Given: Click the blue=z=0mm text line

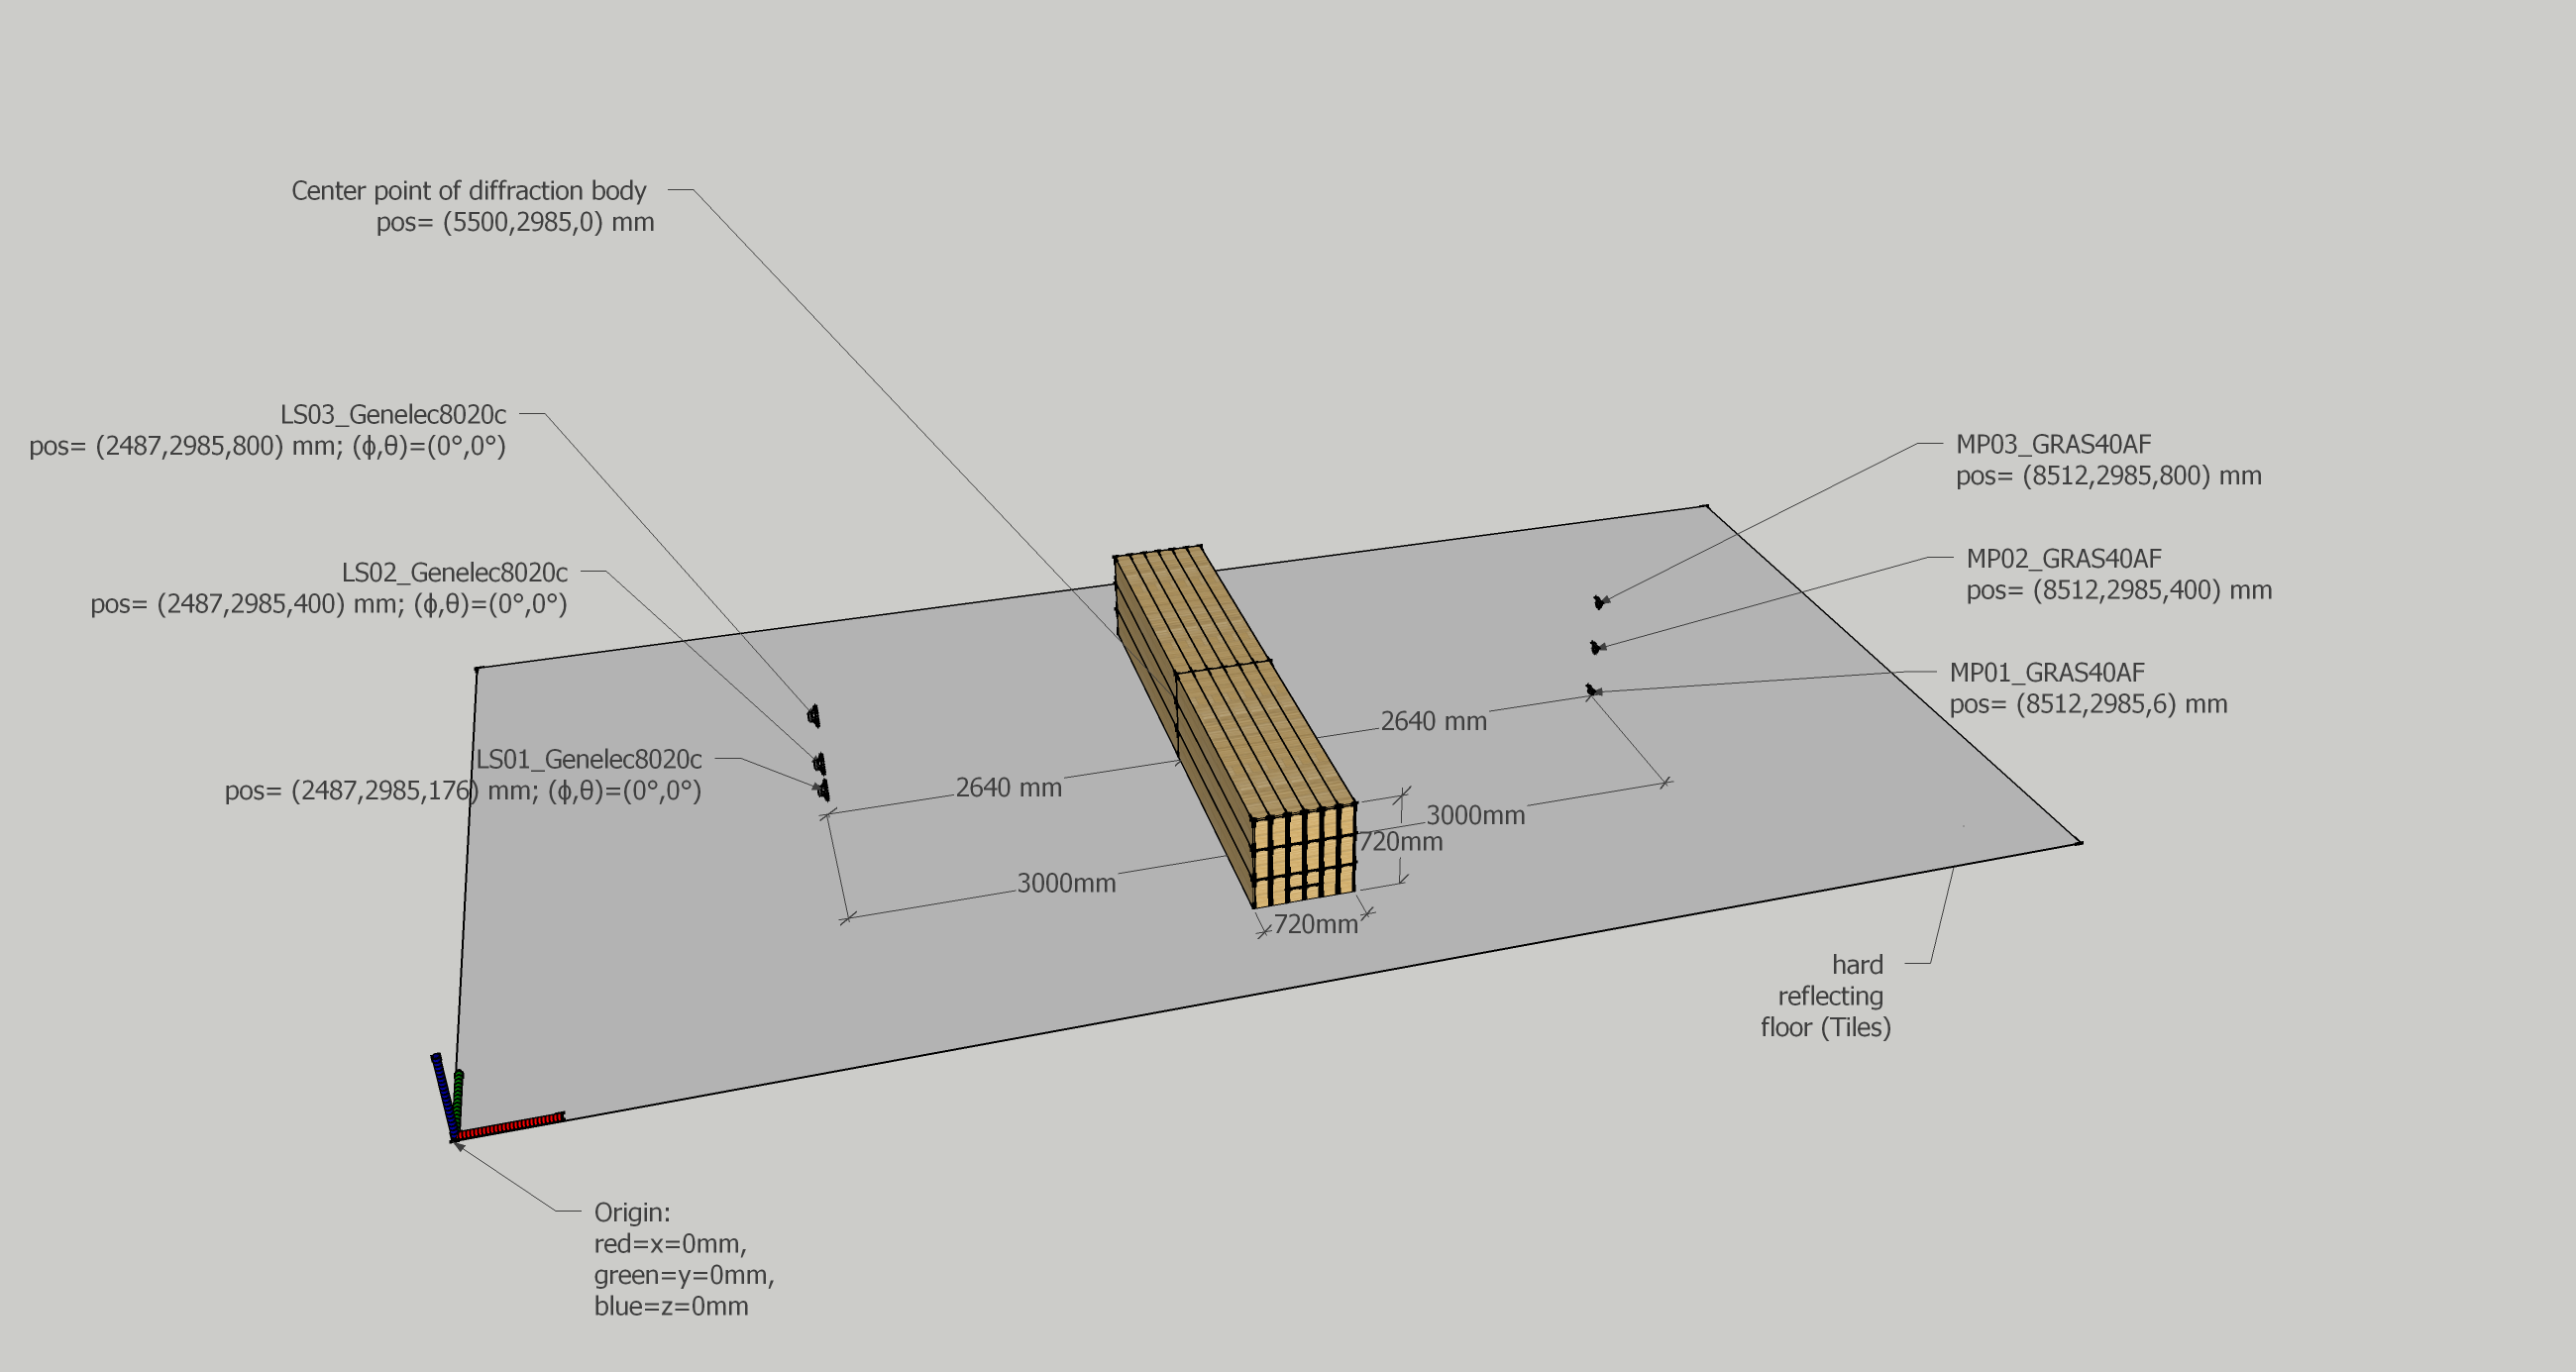Looking at the screenshot, I should (671, 1307).
